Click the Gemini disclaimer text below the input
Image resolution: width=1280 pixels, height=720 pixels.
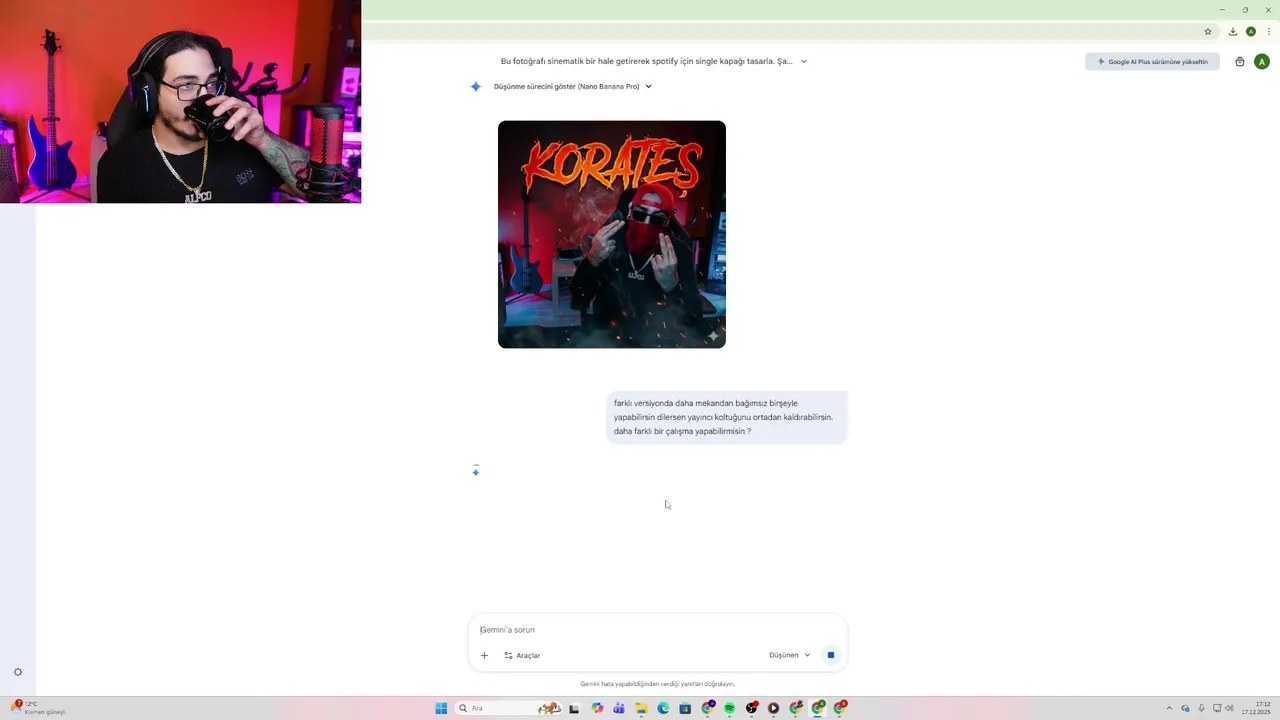657,684
